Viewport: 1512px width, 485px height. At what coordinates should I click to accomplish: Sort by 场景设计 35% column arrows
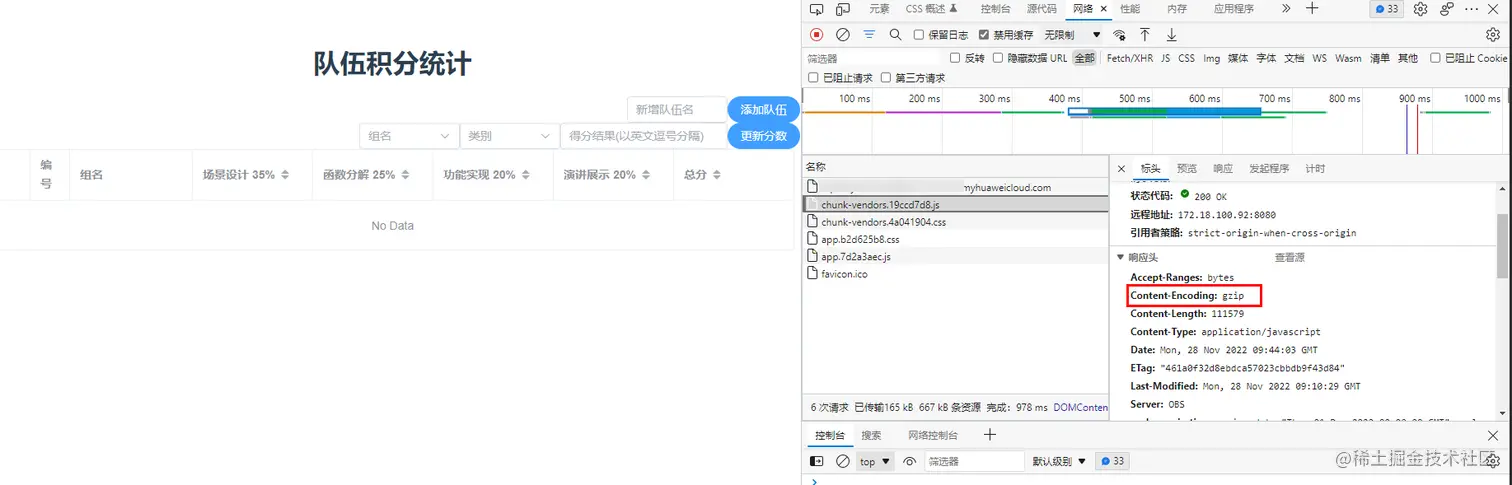[x=285, y=175]
